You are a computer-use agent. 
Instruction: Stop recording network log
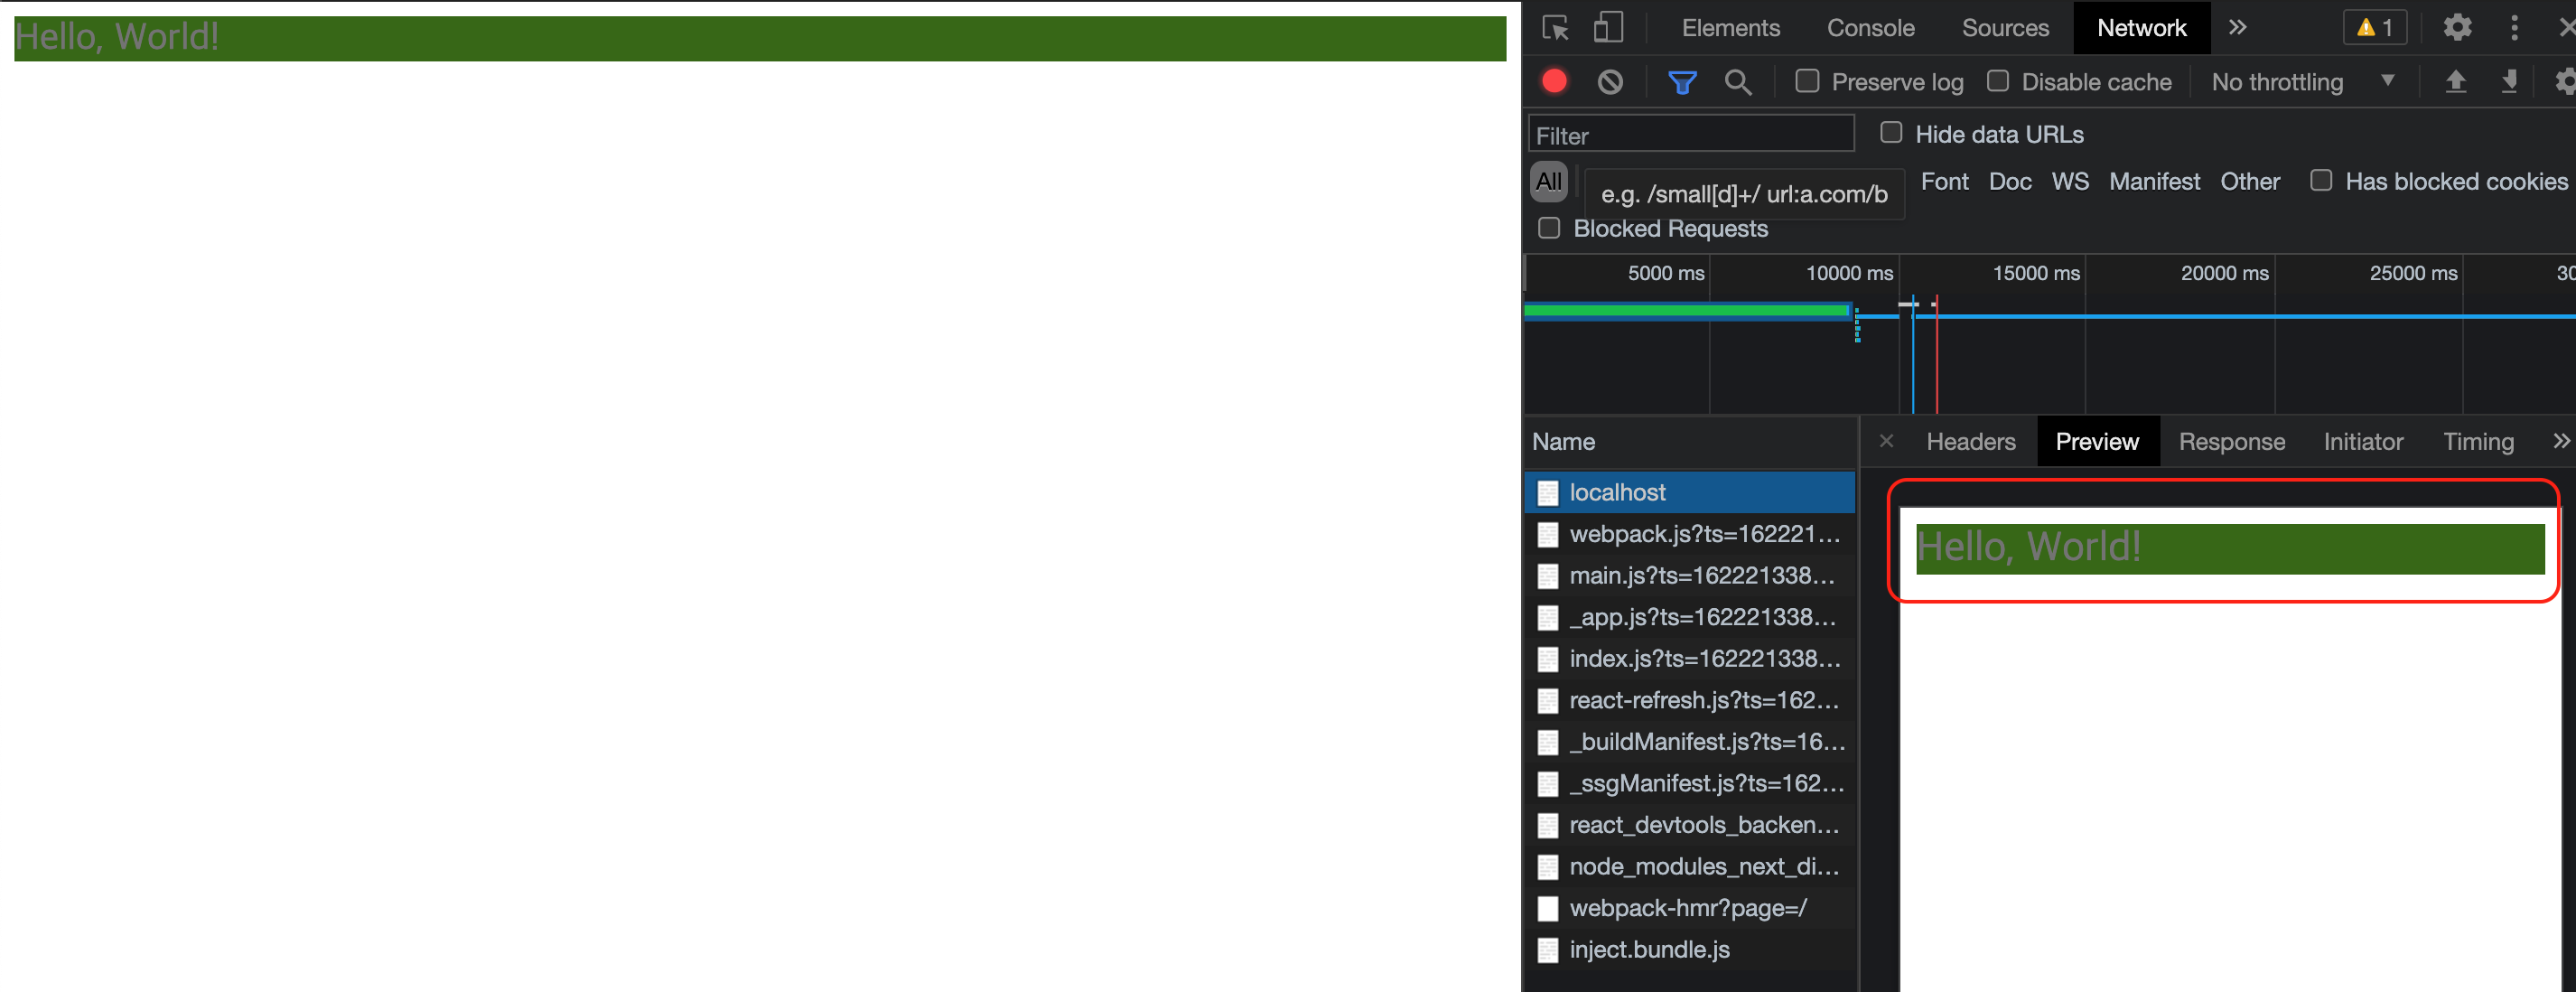pos(1554,81)
